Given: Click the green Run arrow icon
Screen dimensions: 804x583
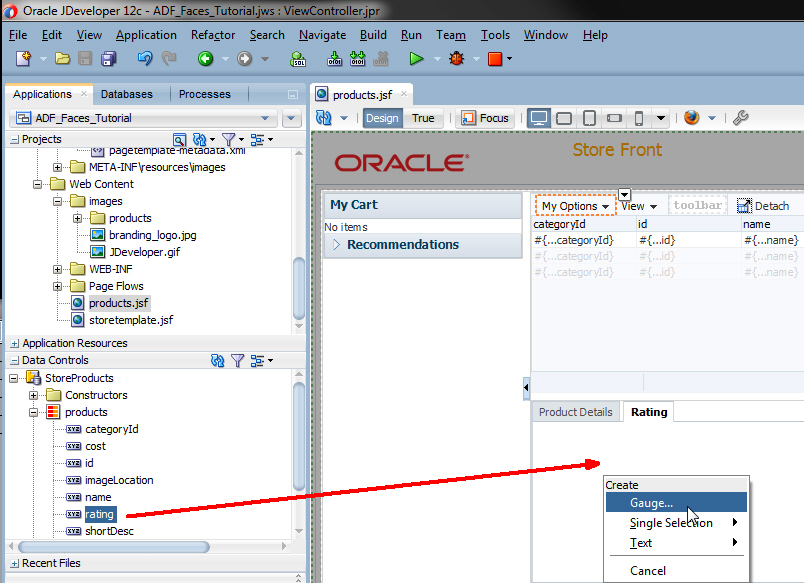Looking at the screenshot, I should 416,59.
